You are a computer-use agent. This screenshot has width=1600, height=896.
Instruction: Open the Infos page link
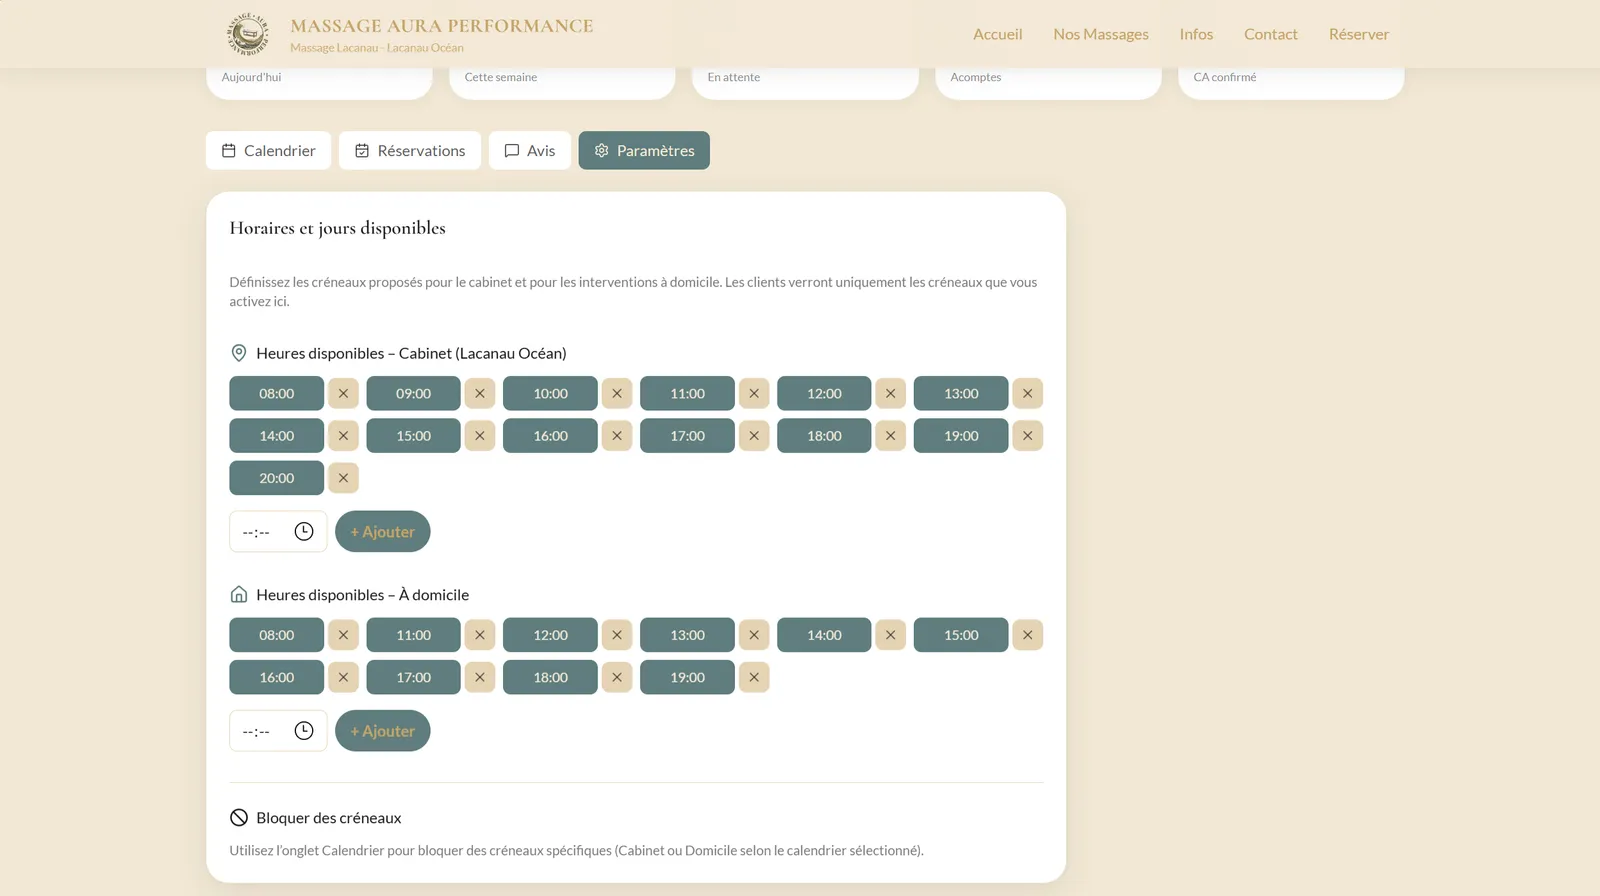click(x=1196, y=34)
